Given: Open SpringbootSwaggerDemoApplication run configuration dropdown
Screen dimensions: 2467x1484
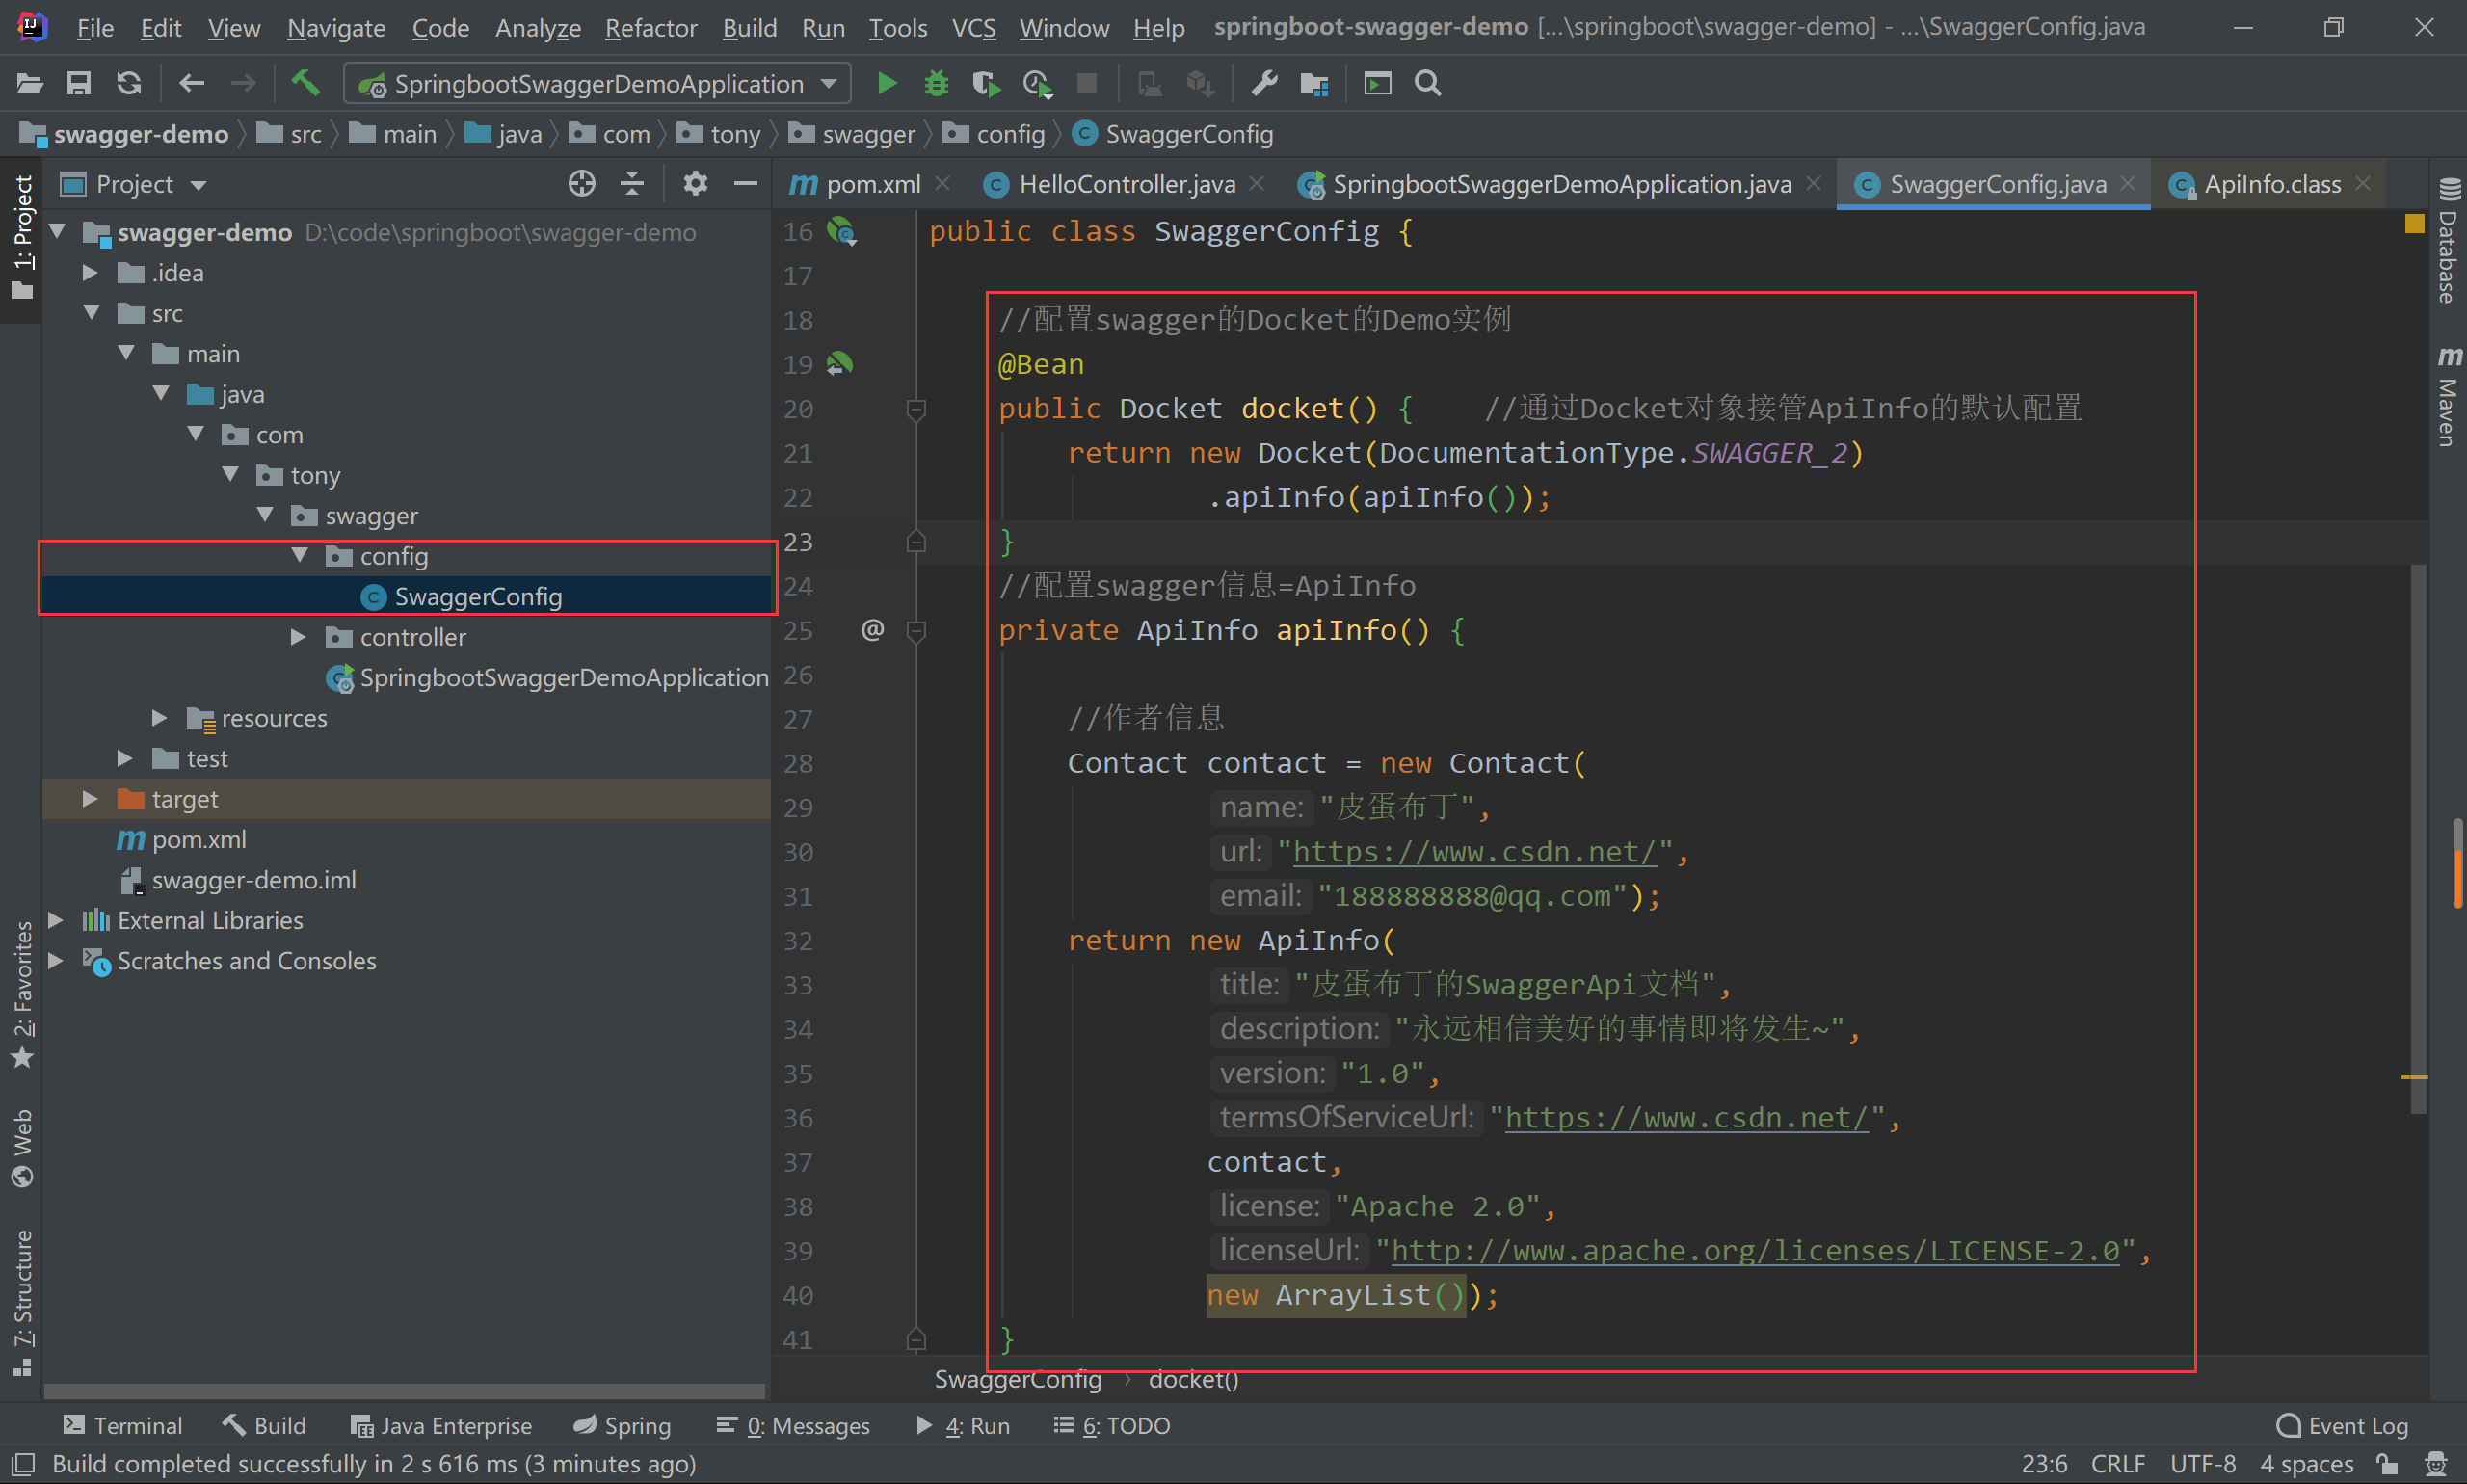Looking at the screenshot, I should (598, 83).
